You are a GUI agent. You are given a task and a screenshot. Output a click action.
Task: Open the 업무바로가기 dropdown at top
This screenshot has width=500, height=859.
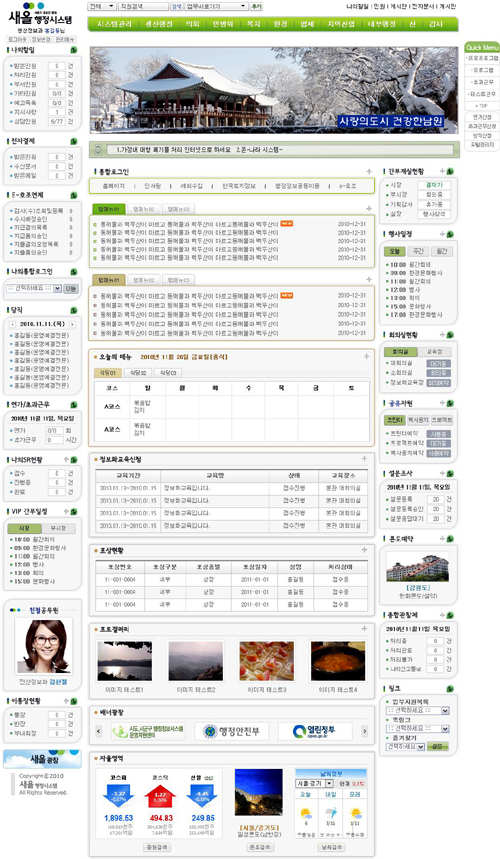[x=216, y=7]
